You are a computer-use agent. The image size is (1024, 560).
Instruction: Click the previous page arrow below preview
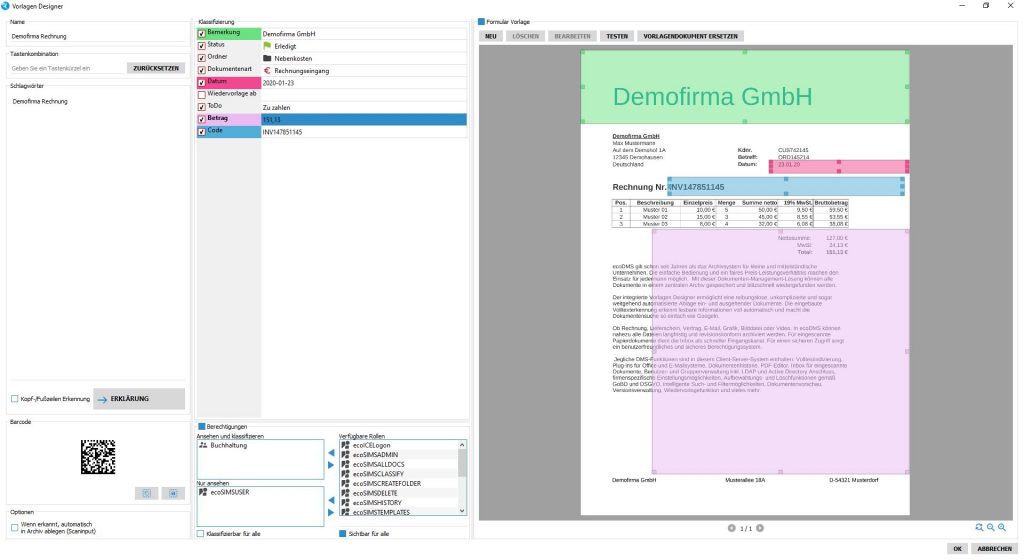point(731,527)
